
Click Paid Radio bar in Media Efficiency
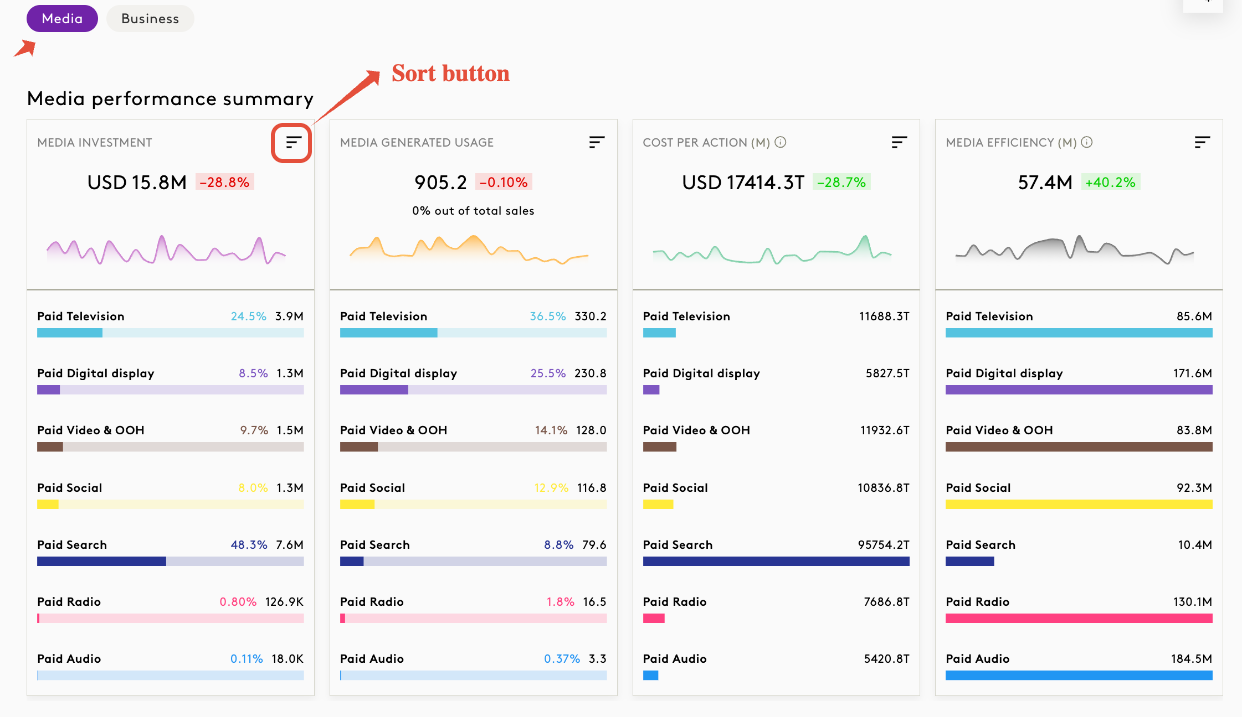1079,619
